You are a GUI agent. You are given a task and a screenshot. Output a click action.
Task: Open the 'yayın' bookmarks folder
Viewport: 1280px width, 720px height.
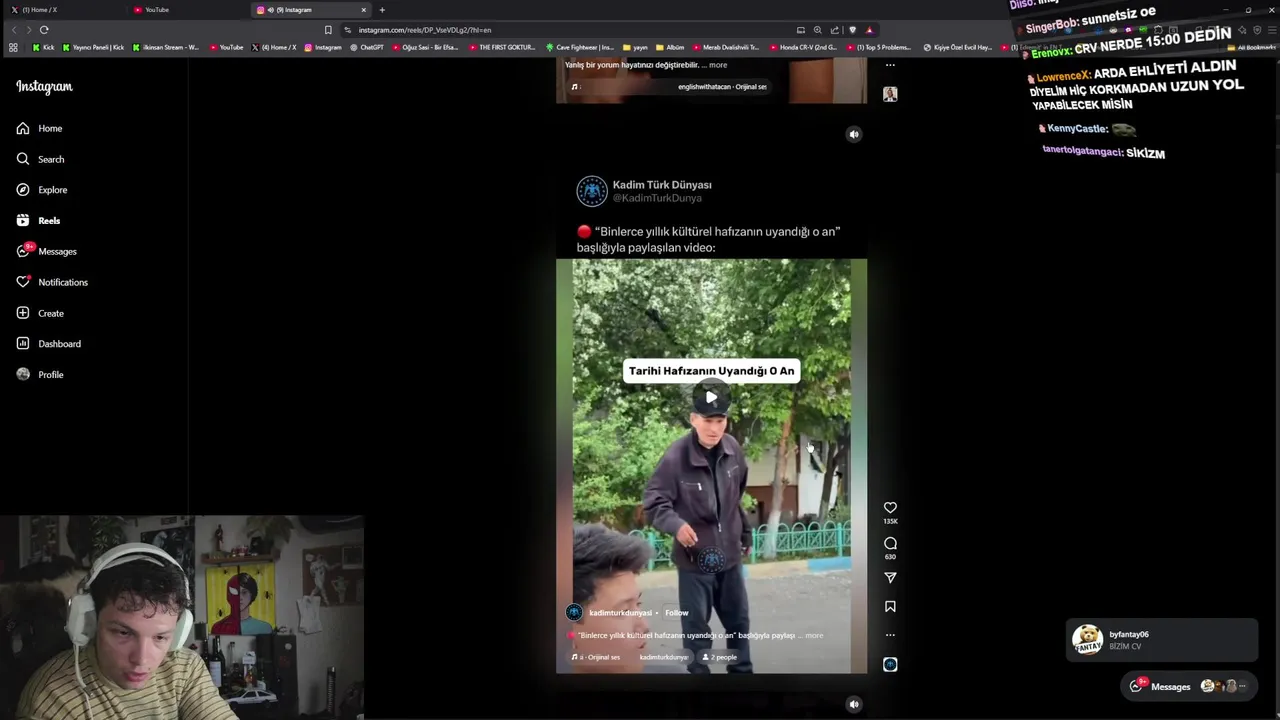[635, 47]
